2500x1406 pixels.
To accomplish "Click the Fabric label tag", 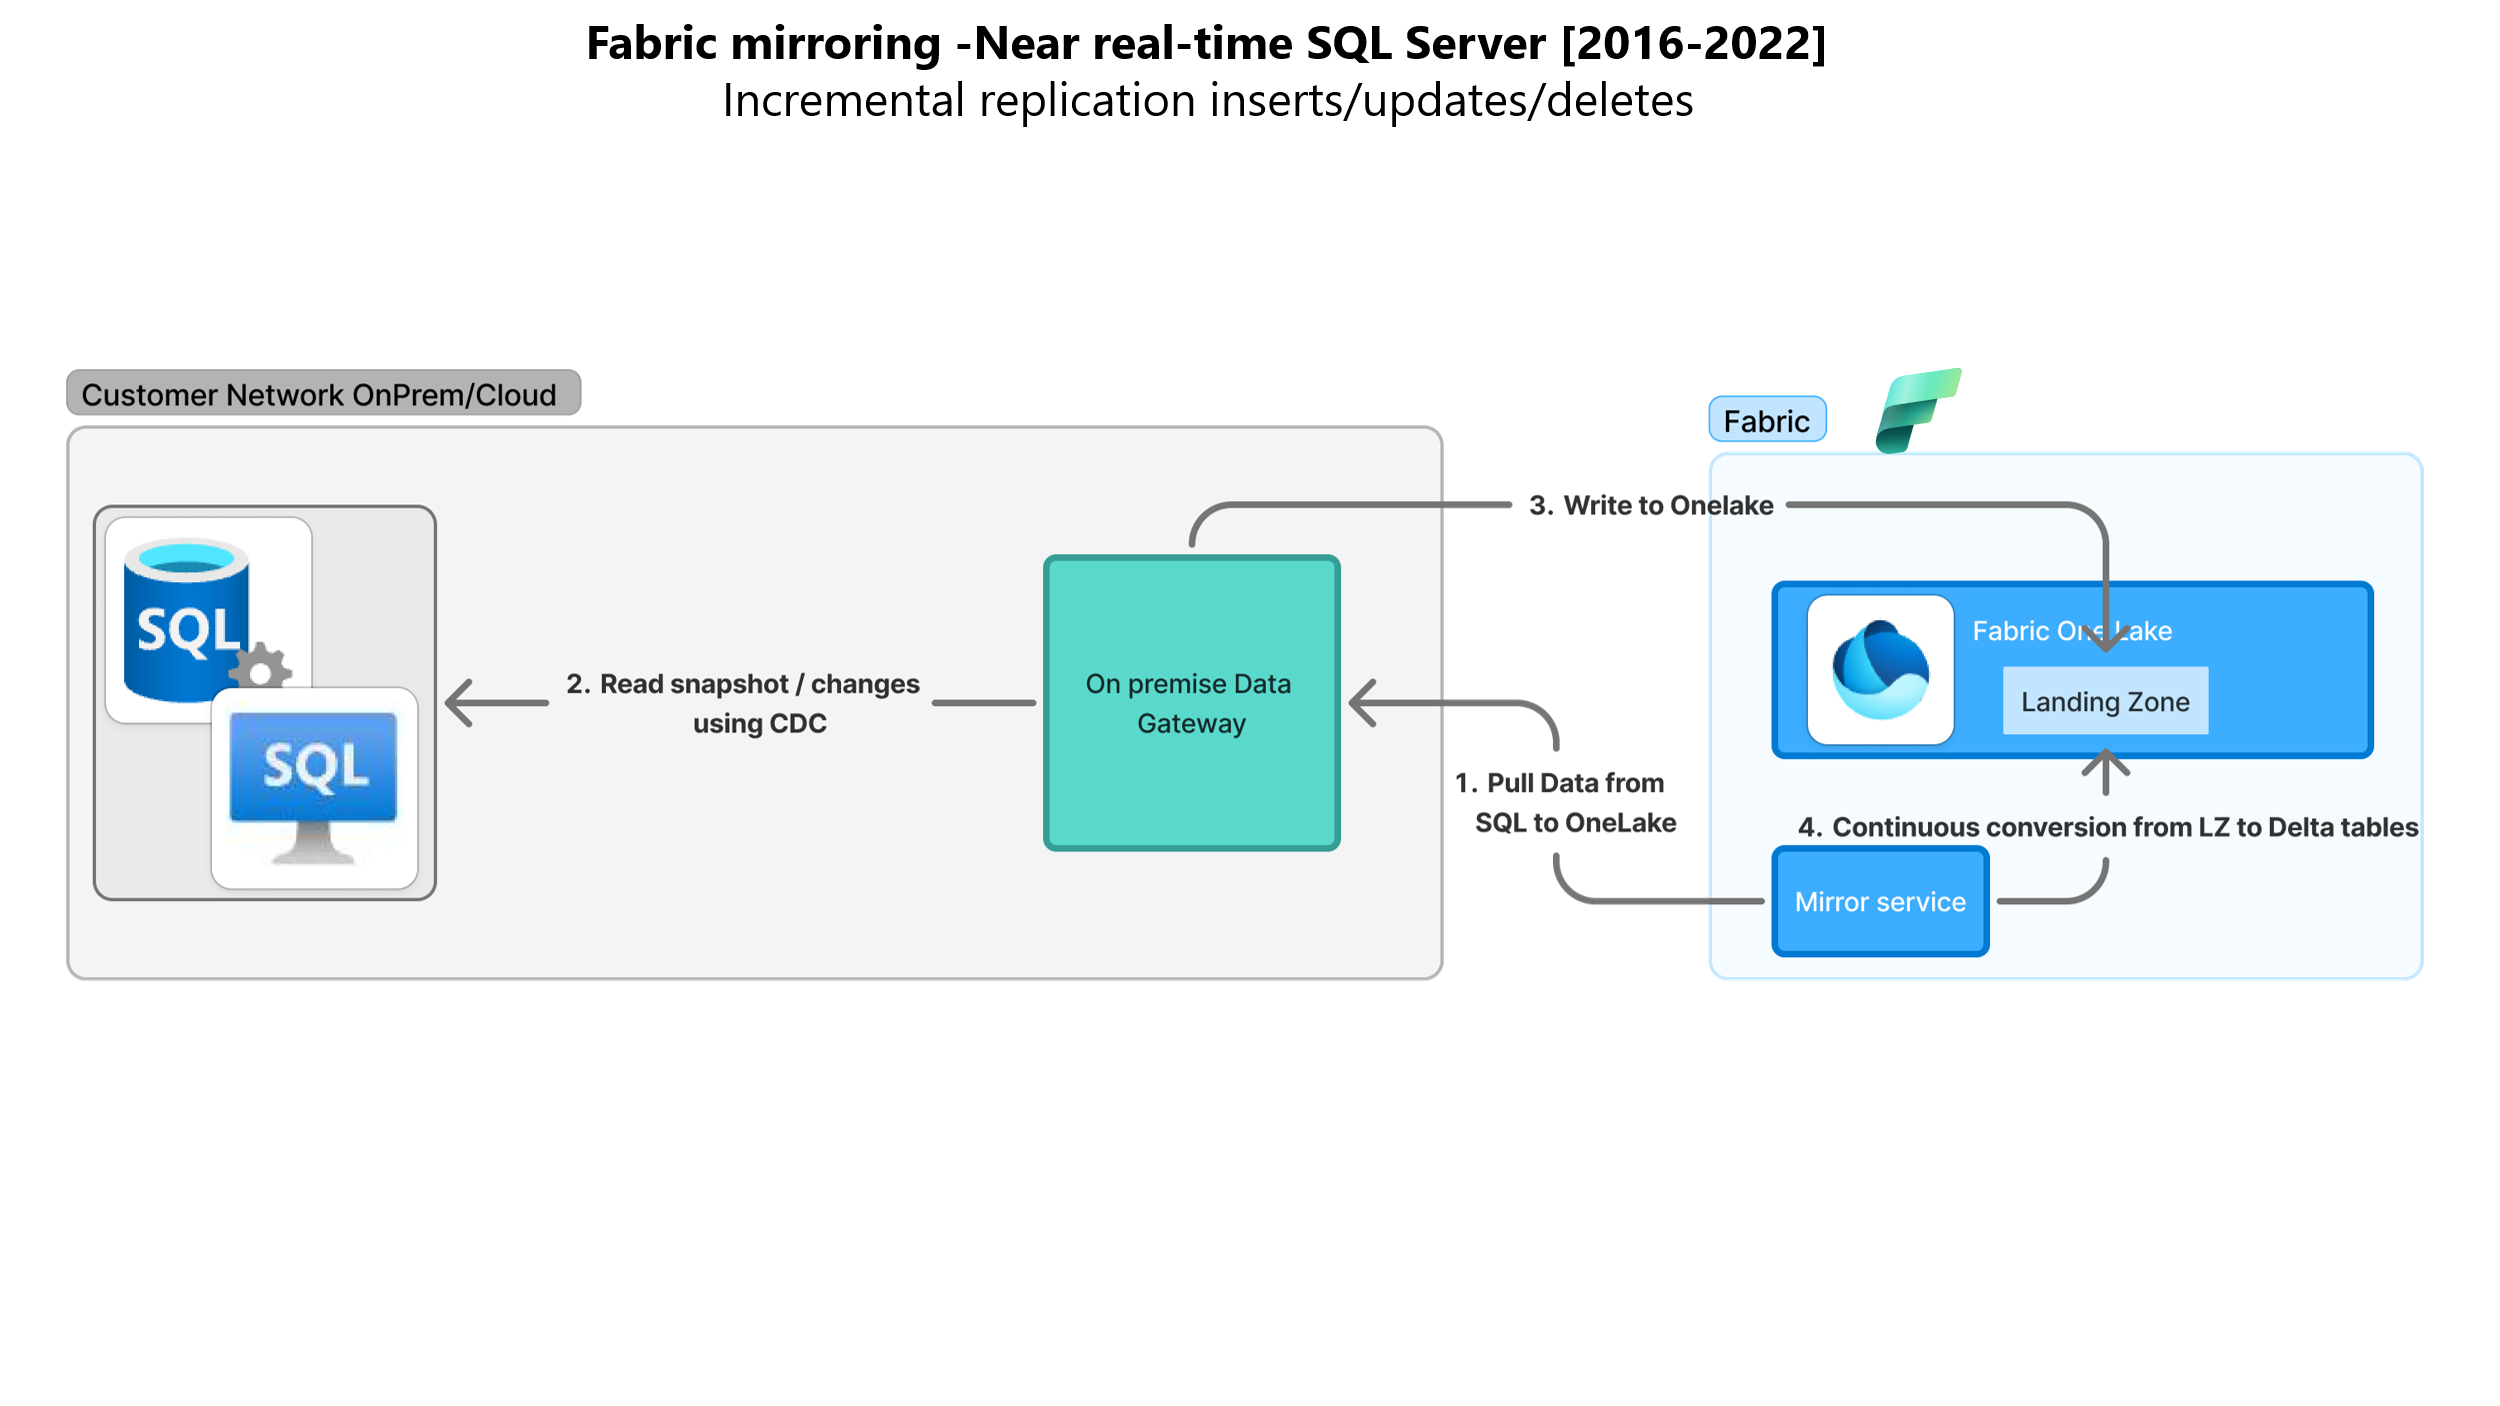I will tap(1767, 420).
